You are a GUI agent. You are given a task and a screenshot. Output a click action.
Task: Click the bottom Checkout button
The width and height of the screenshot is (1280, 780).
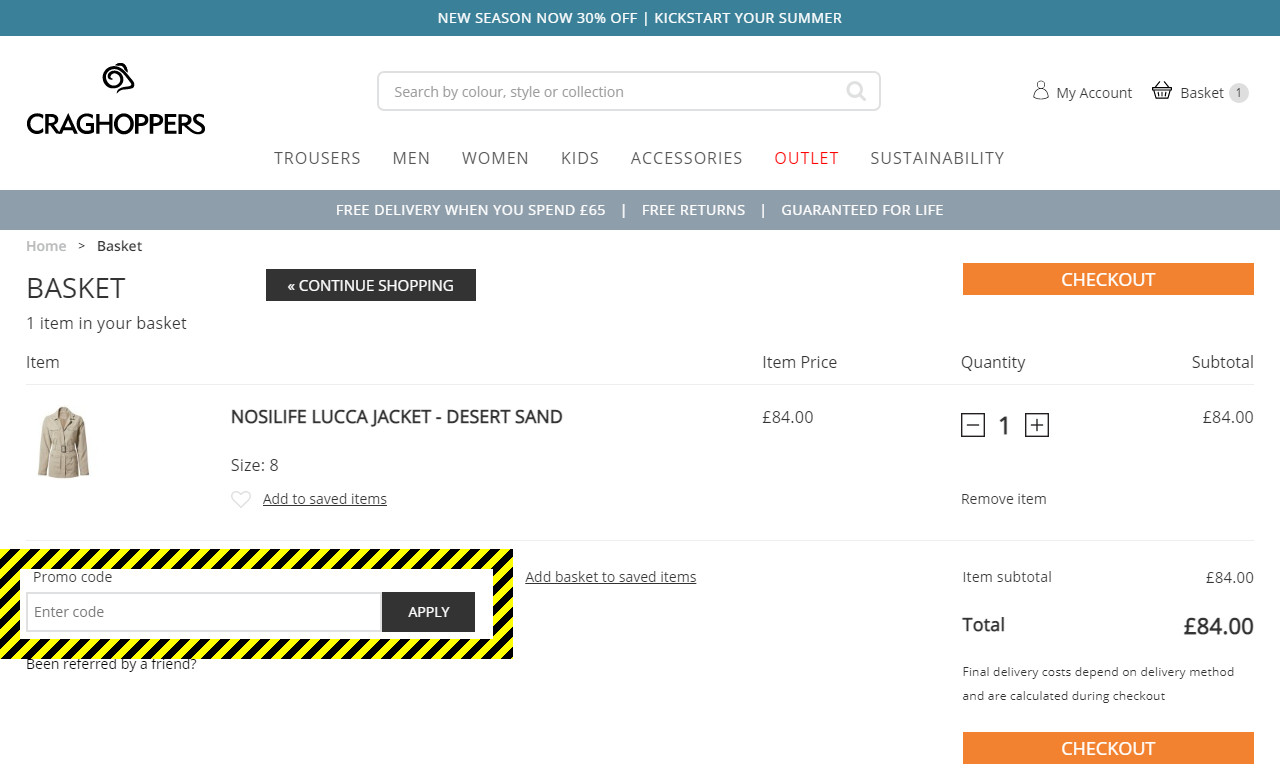[x=1108, y=748]
